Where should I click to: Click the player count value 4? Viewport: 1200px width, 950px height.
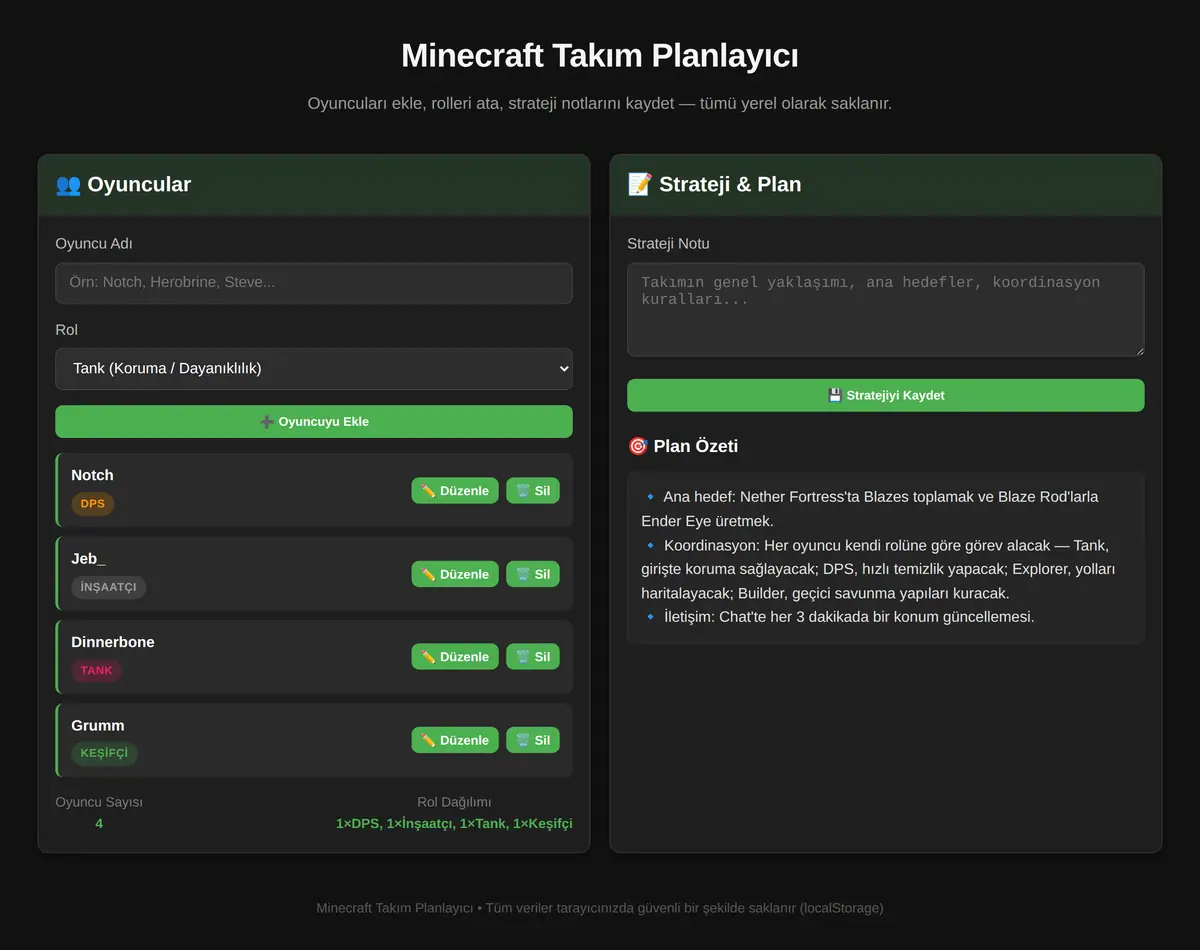click(99, 823)
